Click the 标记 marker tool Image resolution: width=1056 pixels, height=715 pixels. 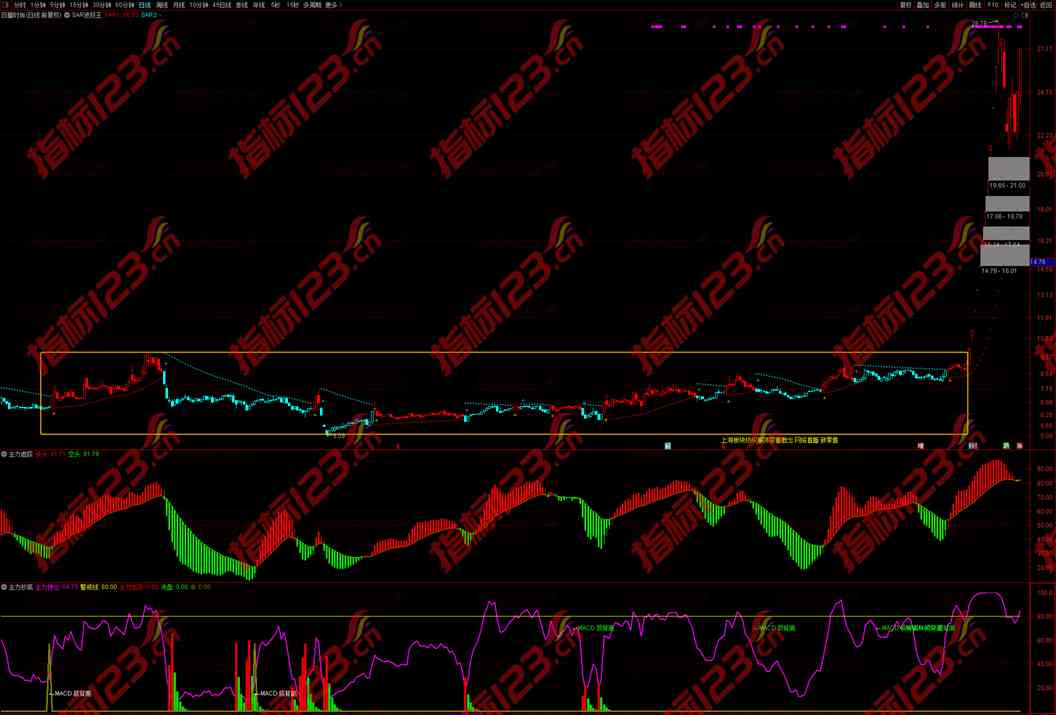pyautogui.click(x=1010, y=5)
